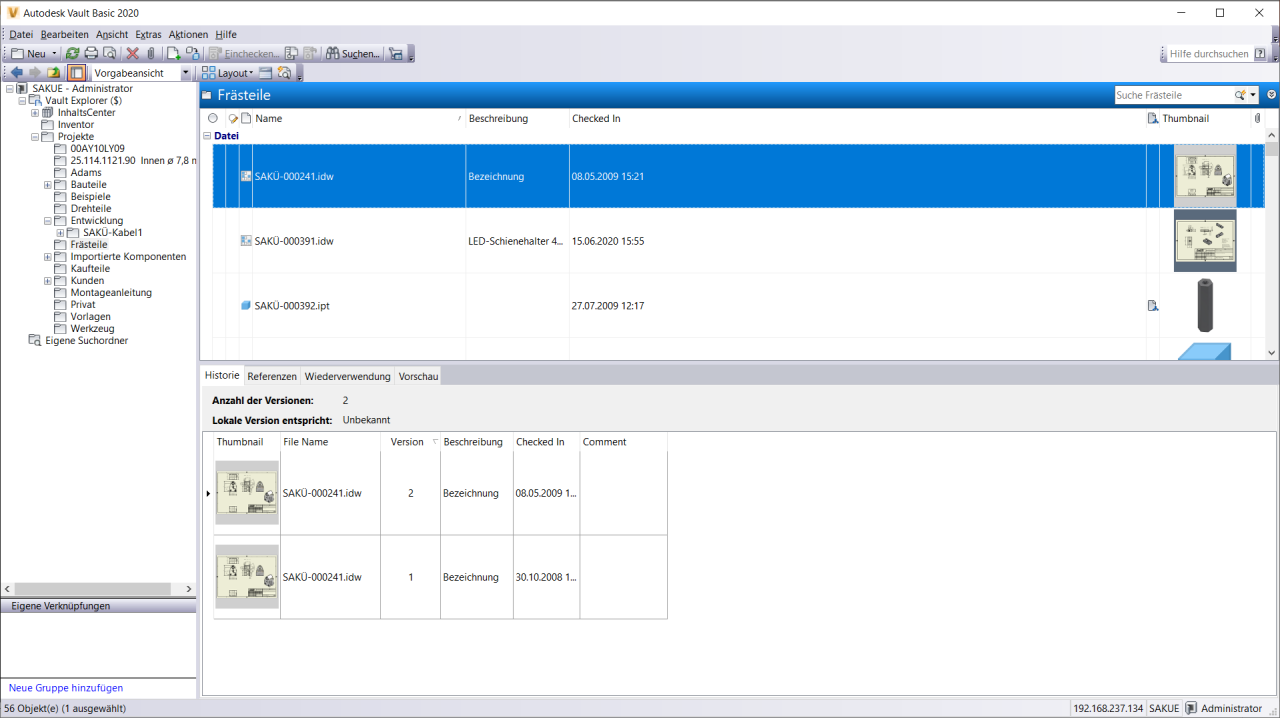The height and width of the screenshot is (718, 1280).
Task: Expand the Importierte Komponenten folder node
Action: (x=48, y=257)
